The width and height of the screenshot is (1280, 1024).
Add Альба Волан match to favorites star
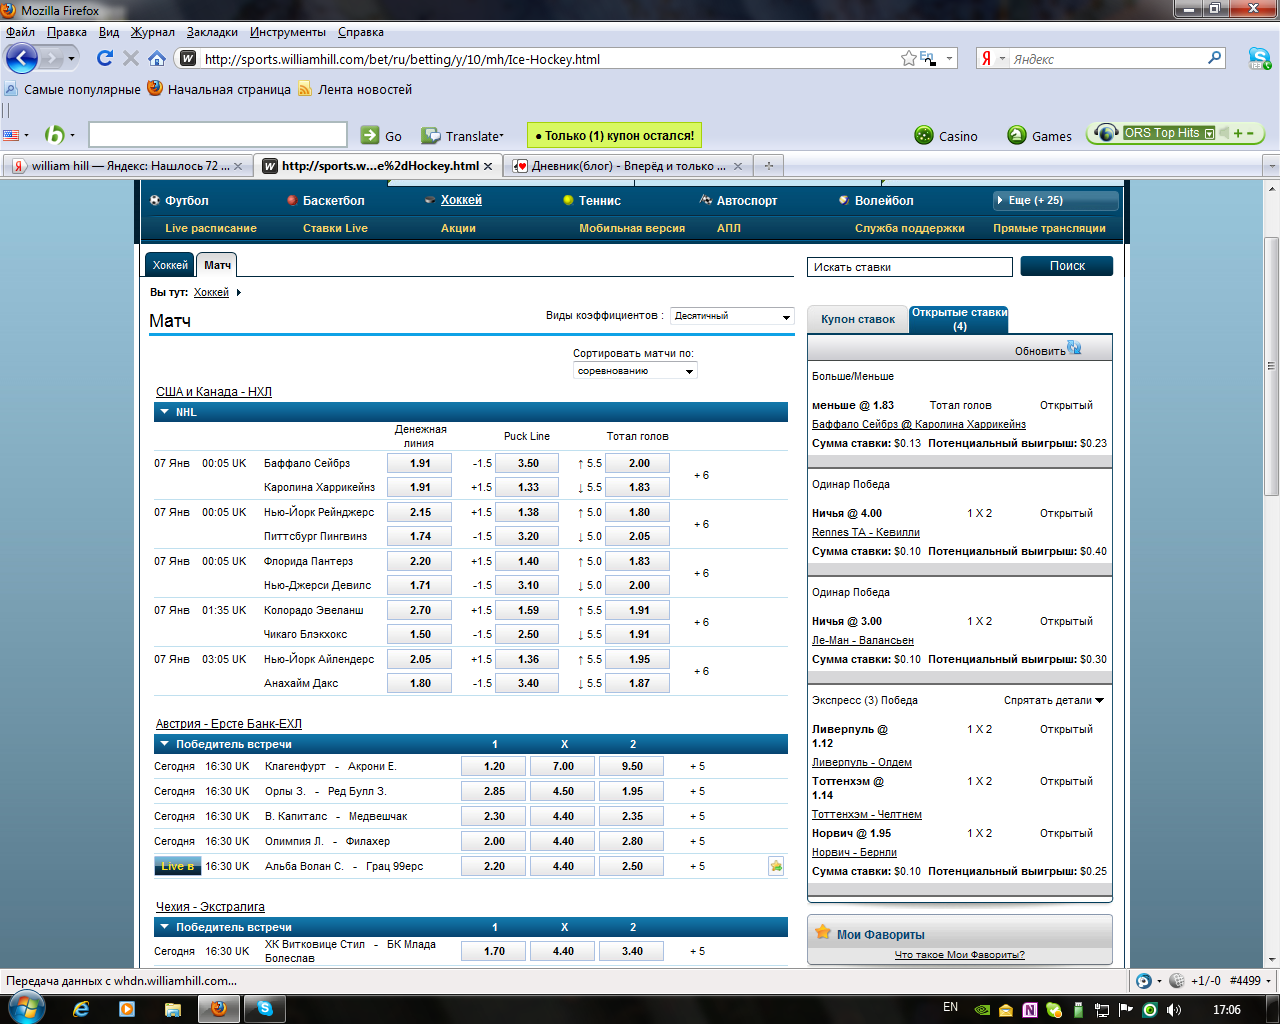(776, 866)
